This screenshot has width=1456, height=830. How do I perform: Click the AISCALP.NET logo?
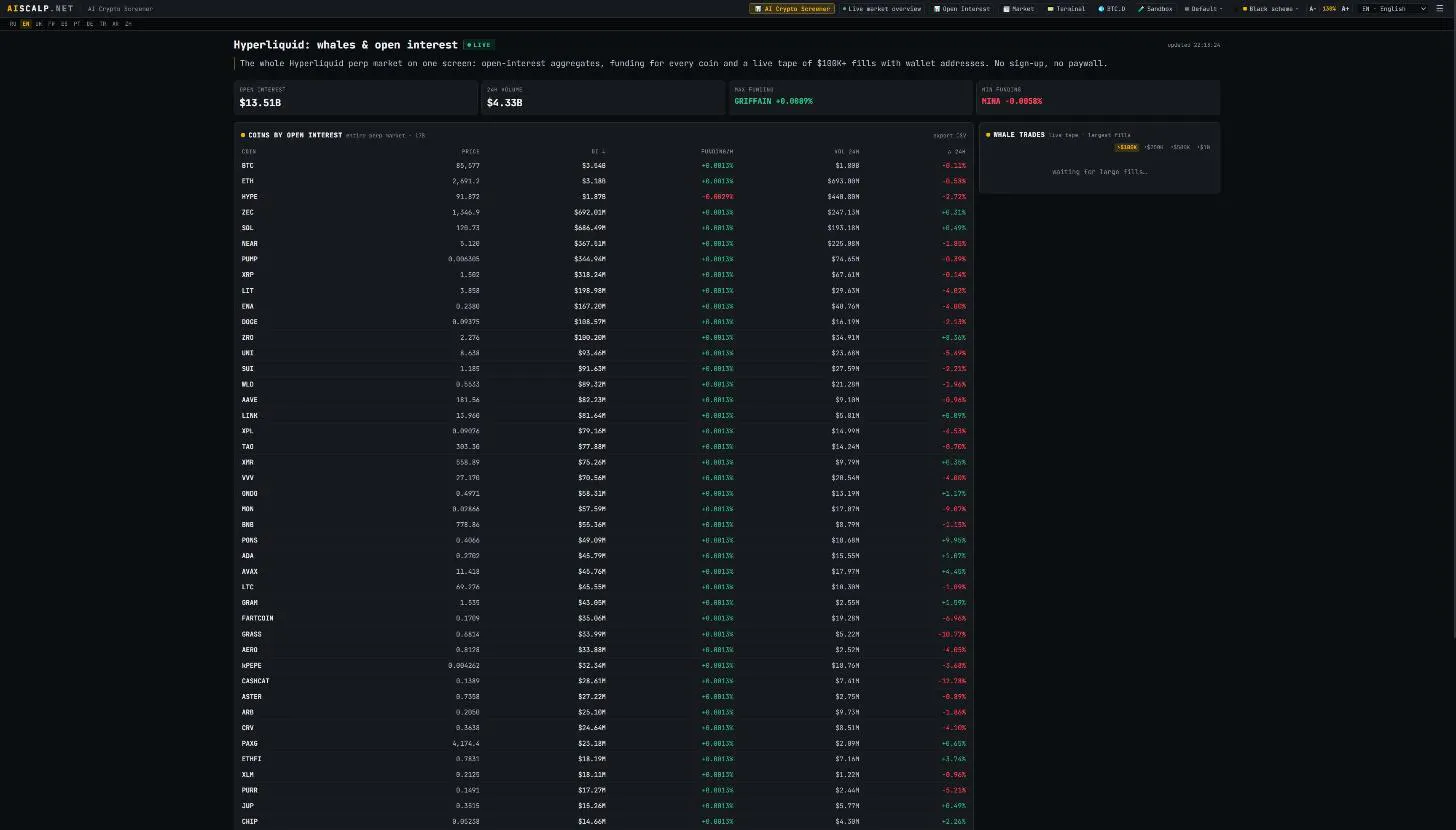(x=40, y=8)
